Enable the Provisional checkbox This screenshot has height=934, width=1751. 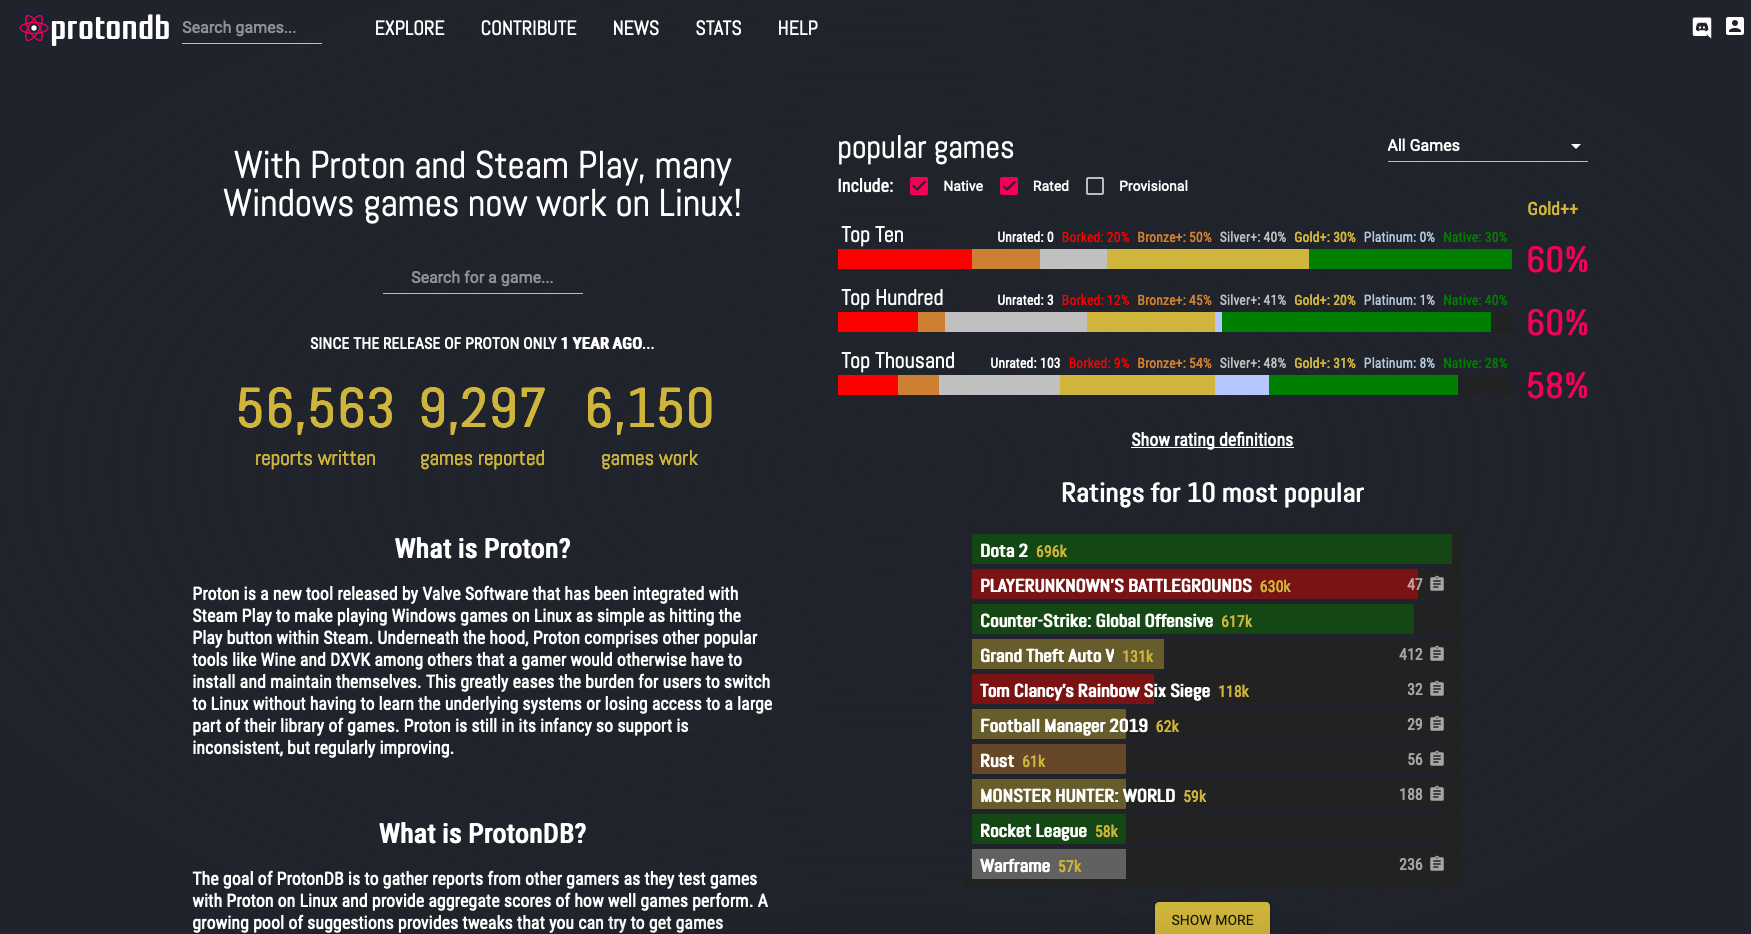pos(1095,186)
